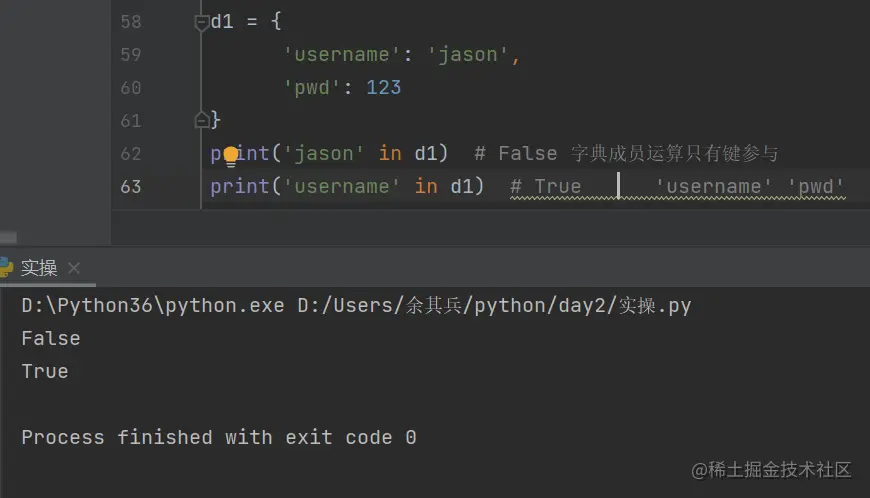The image size is (870, 498).
Task: Click line number 60 in the gutter
Action: click(x=131, y=88)
